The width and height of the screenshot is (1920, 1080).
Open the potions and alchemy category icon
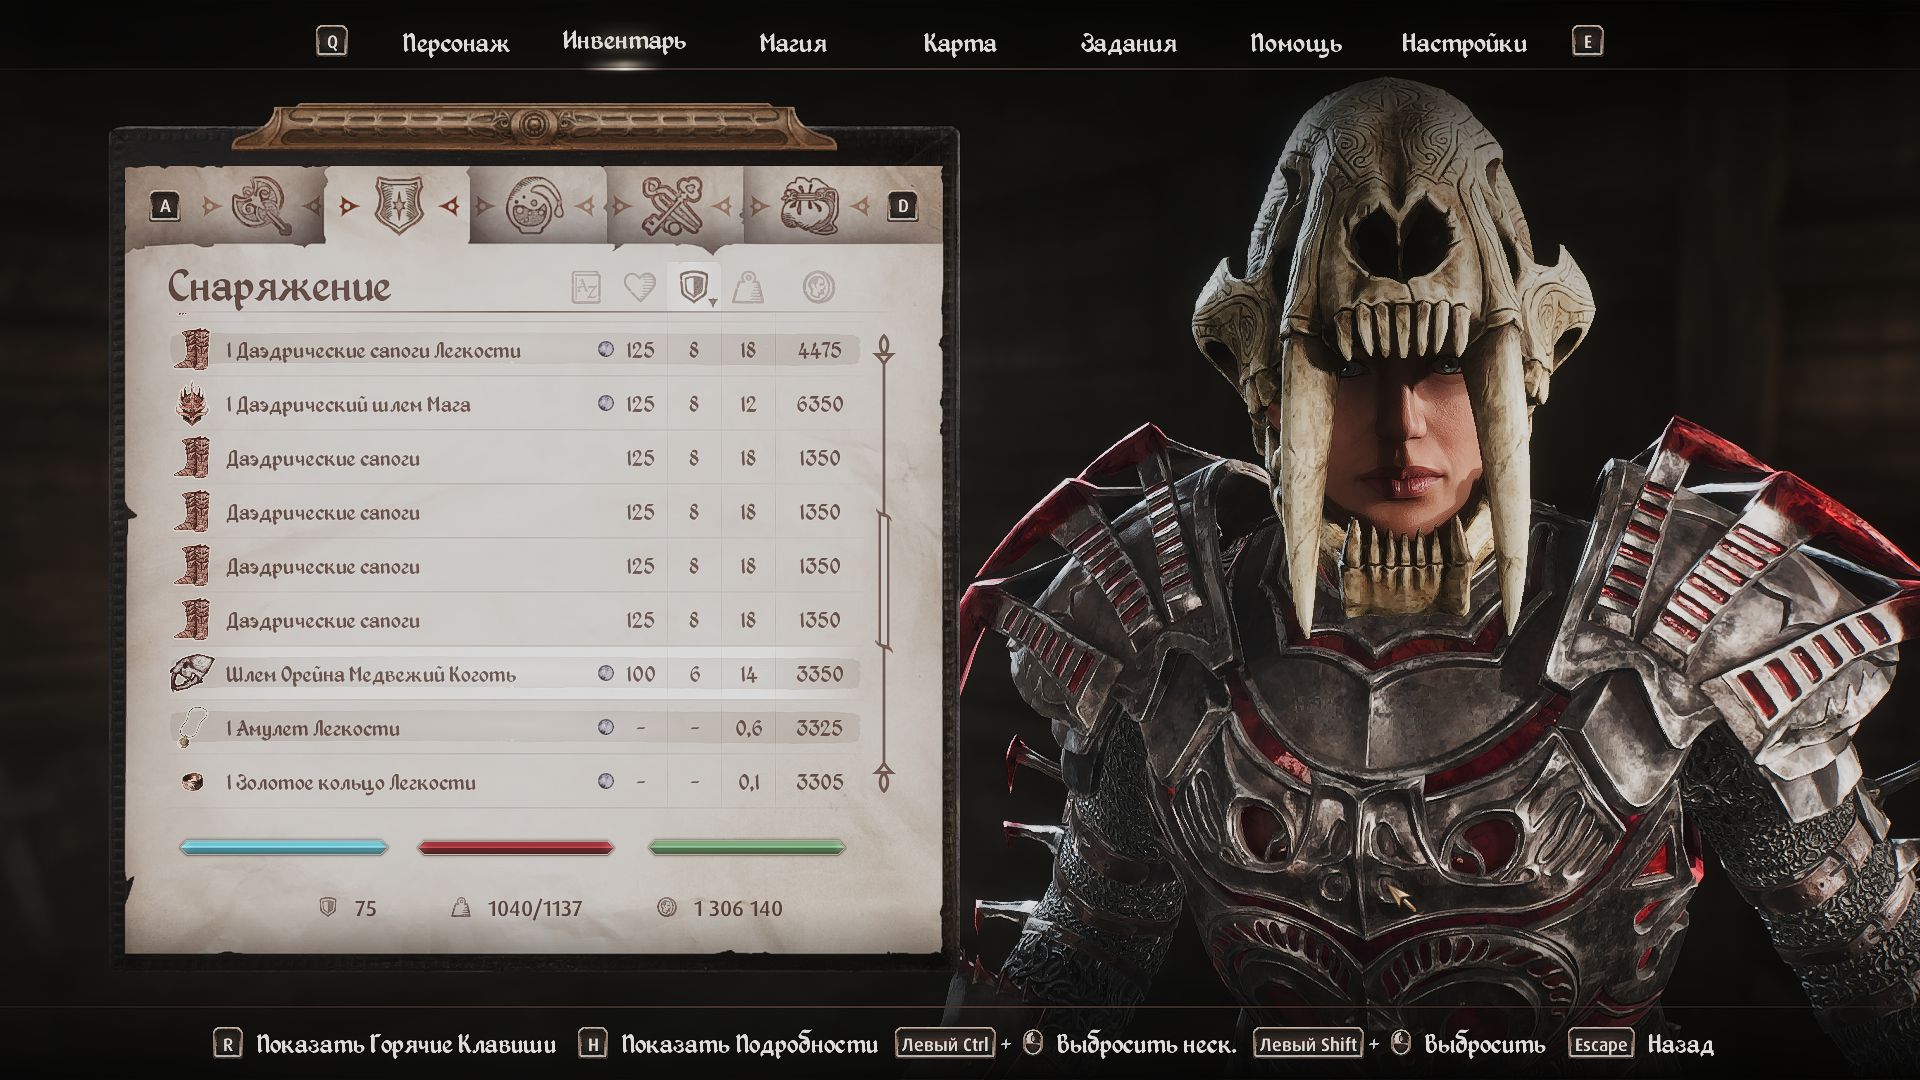533,206
